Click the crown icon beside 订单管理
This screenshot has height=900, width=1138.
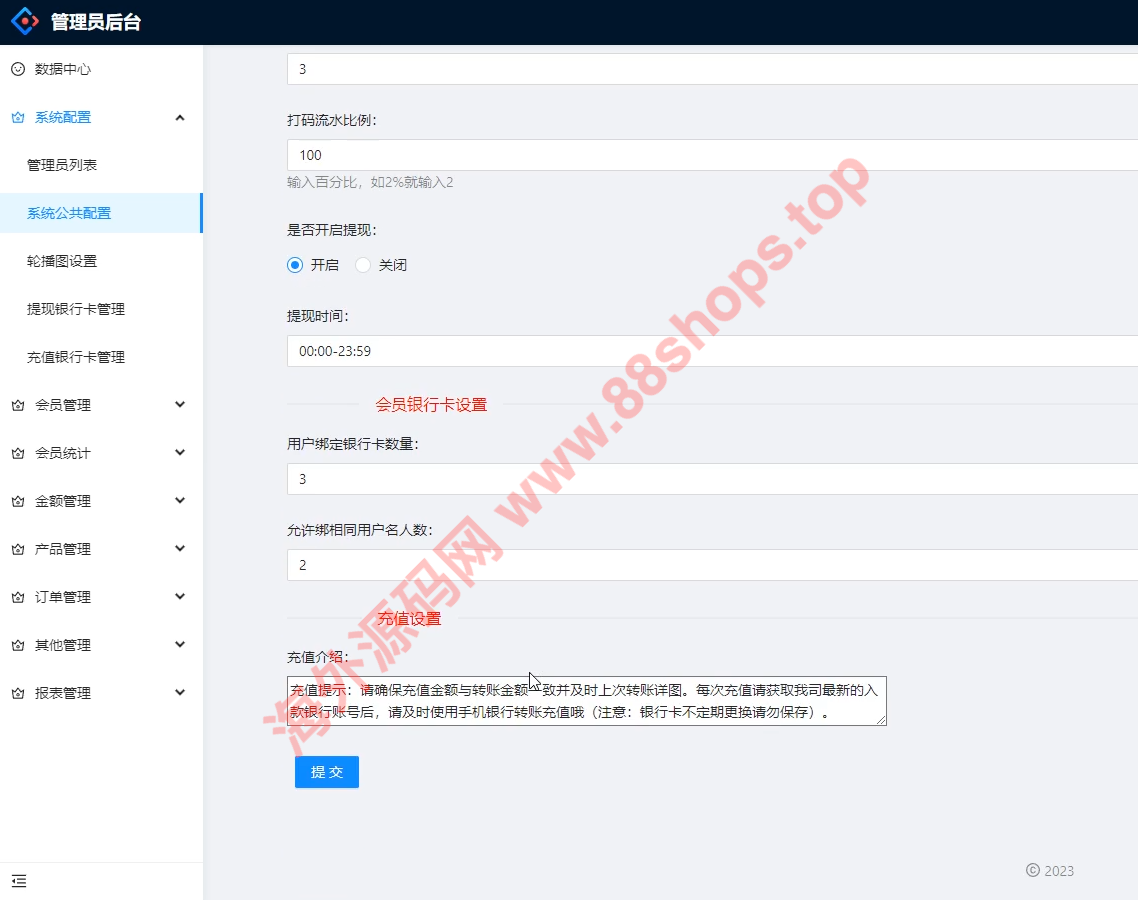pos(17,597)
